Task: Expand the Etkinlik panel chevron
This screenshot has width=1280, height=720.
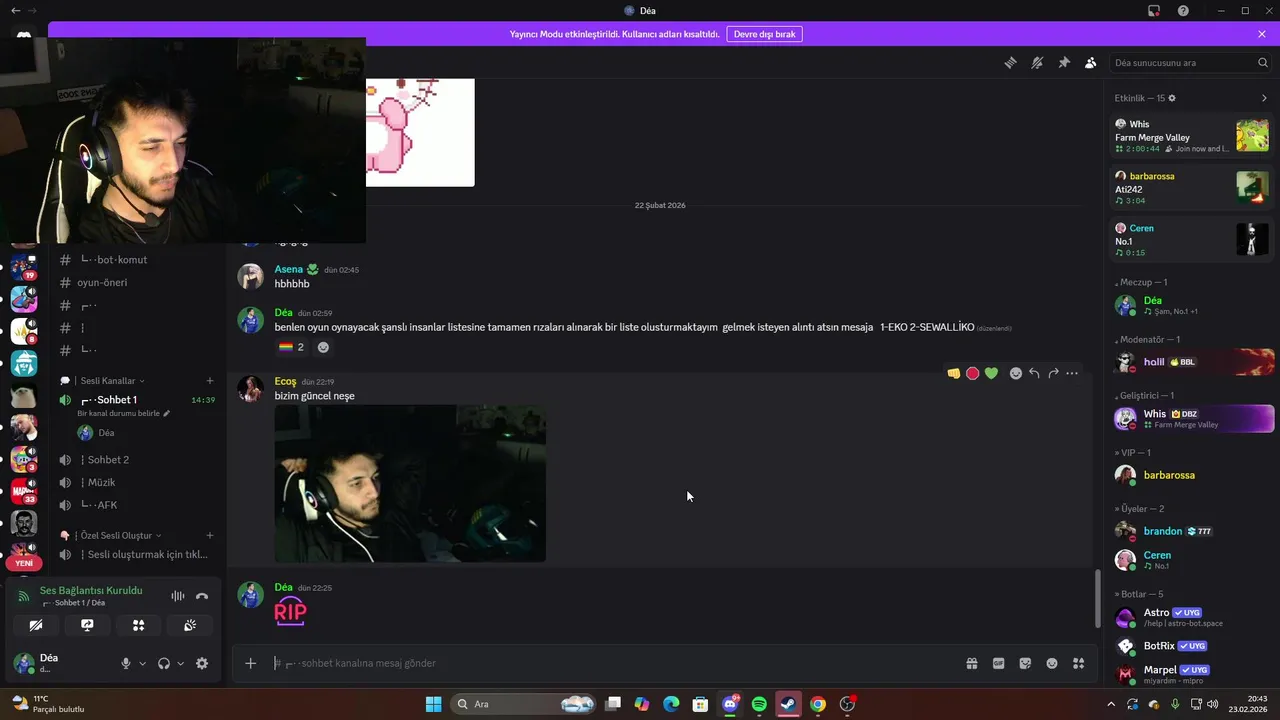Action: pos(1264,98)
